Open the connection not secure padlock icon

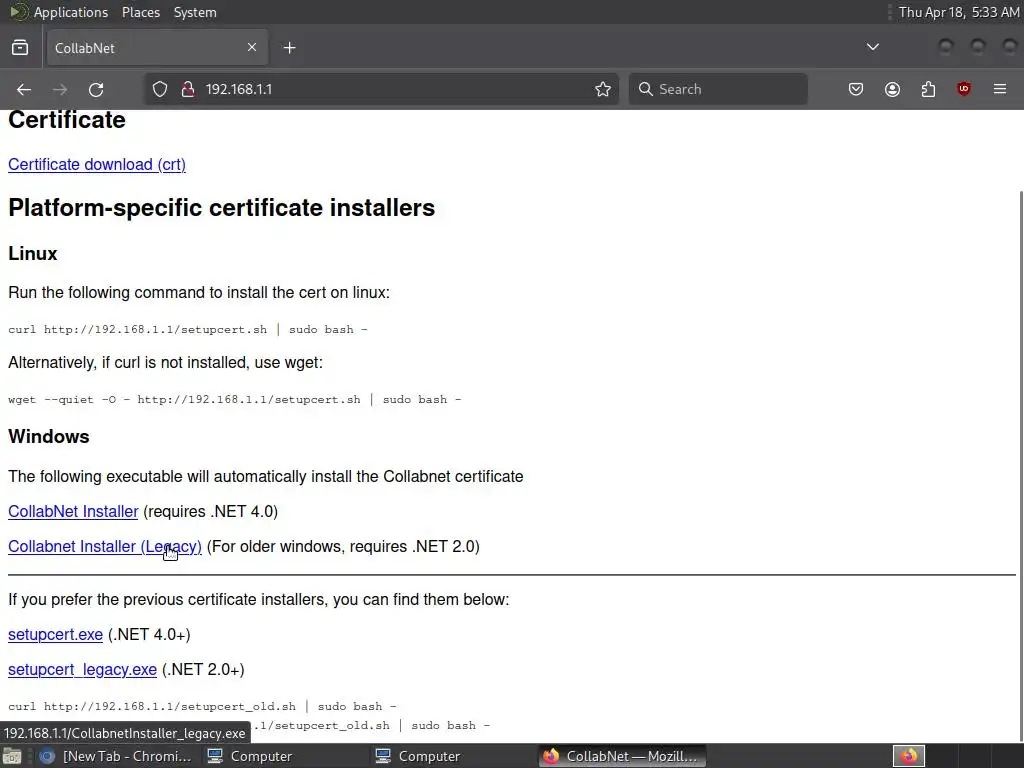[188, 89]
